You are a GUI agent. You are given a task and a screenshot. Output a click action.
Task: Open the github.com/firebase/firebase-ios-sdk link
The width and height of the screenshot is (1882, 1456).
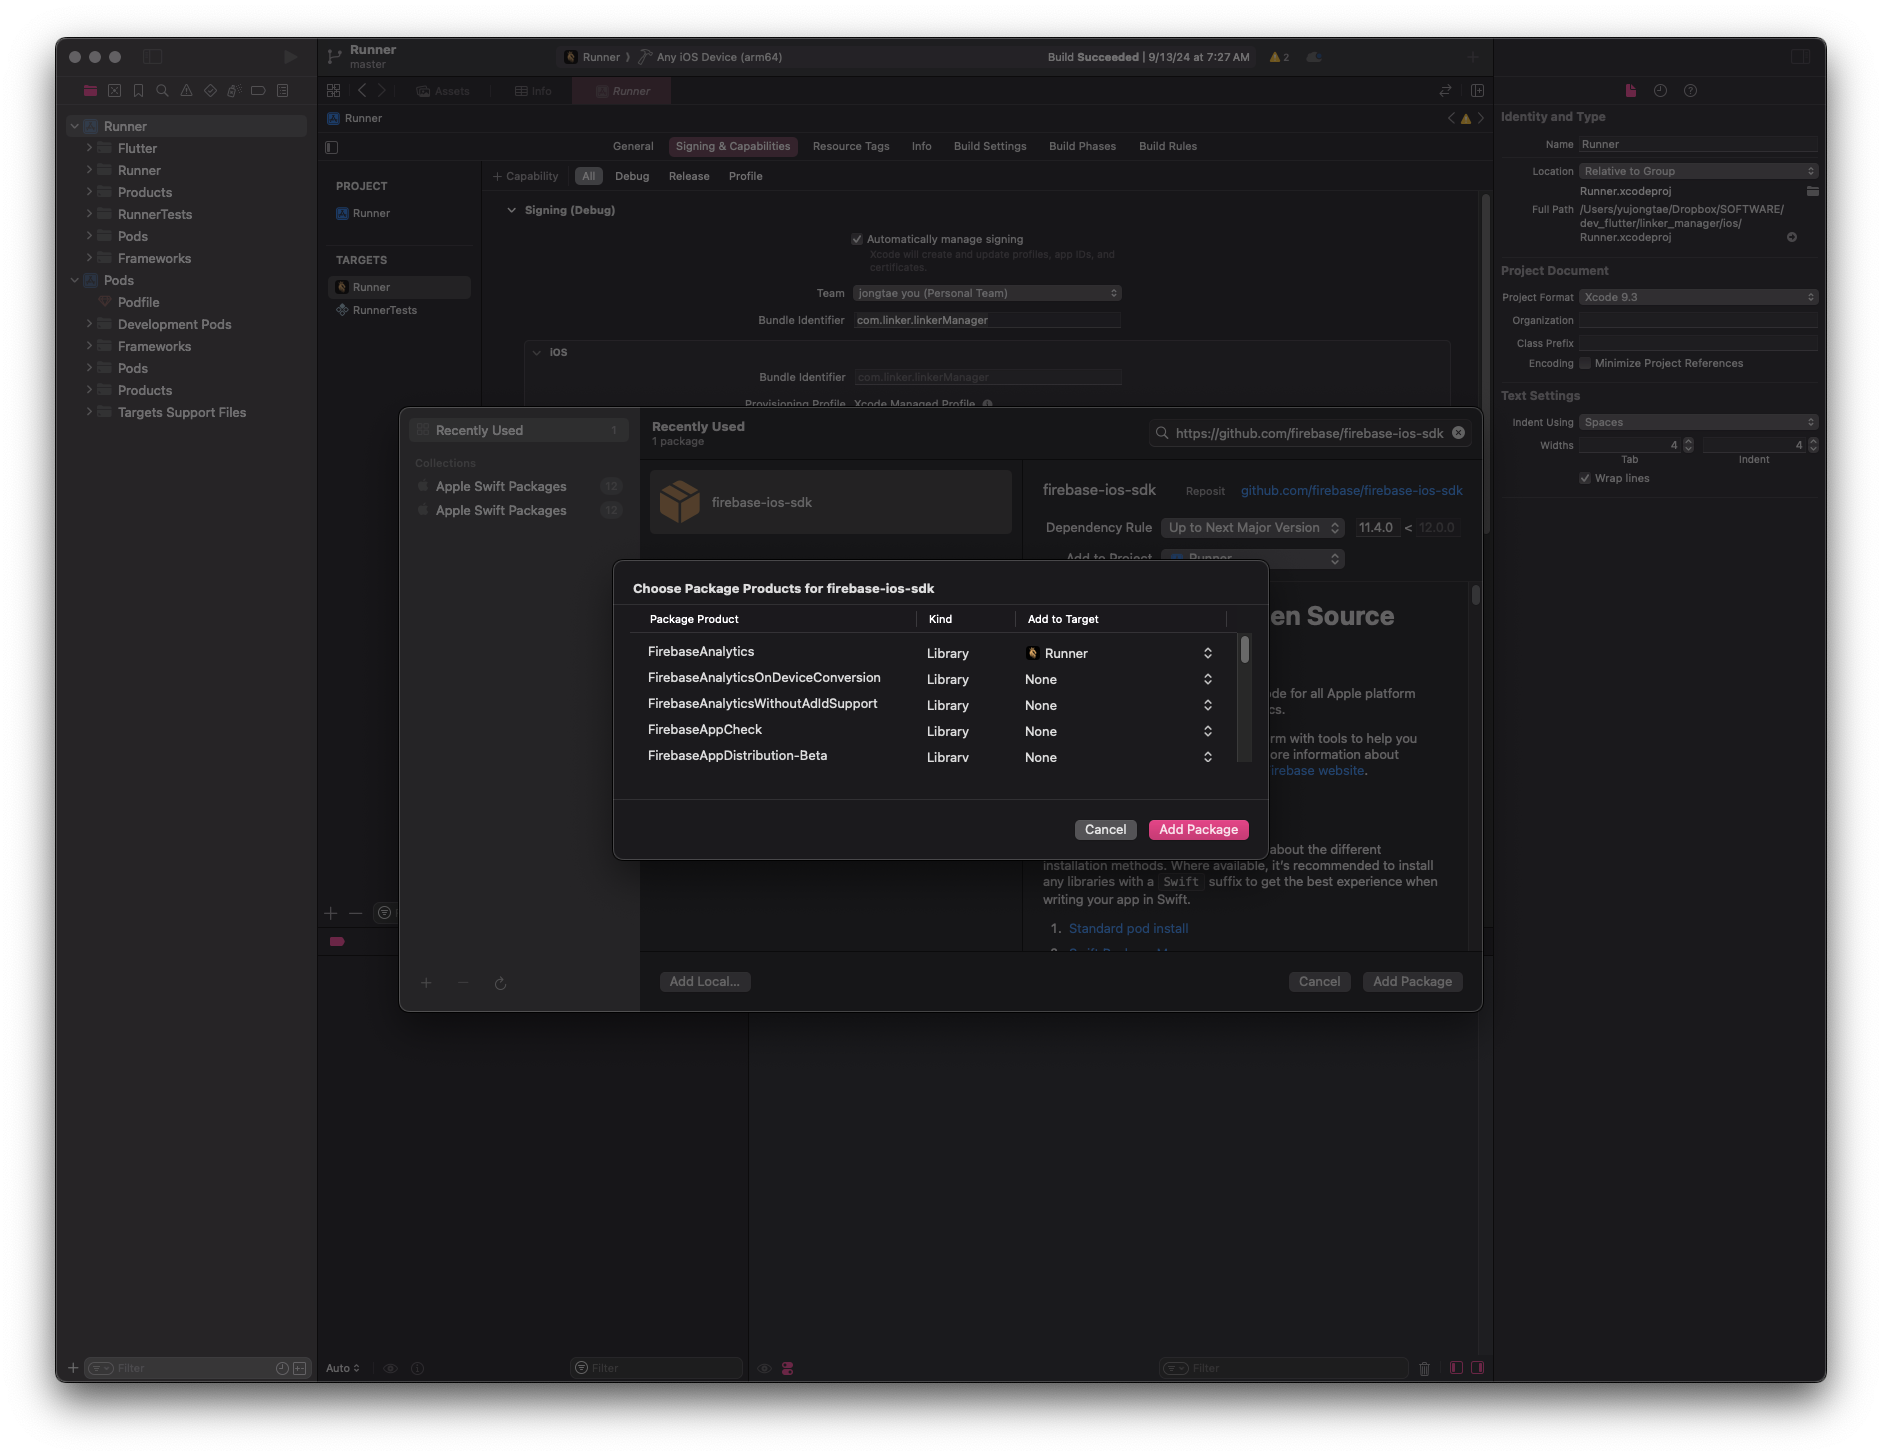coord(1351,491)
